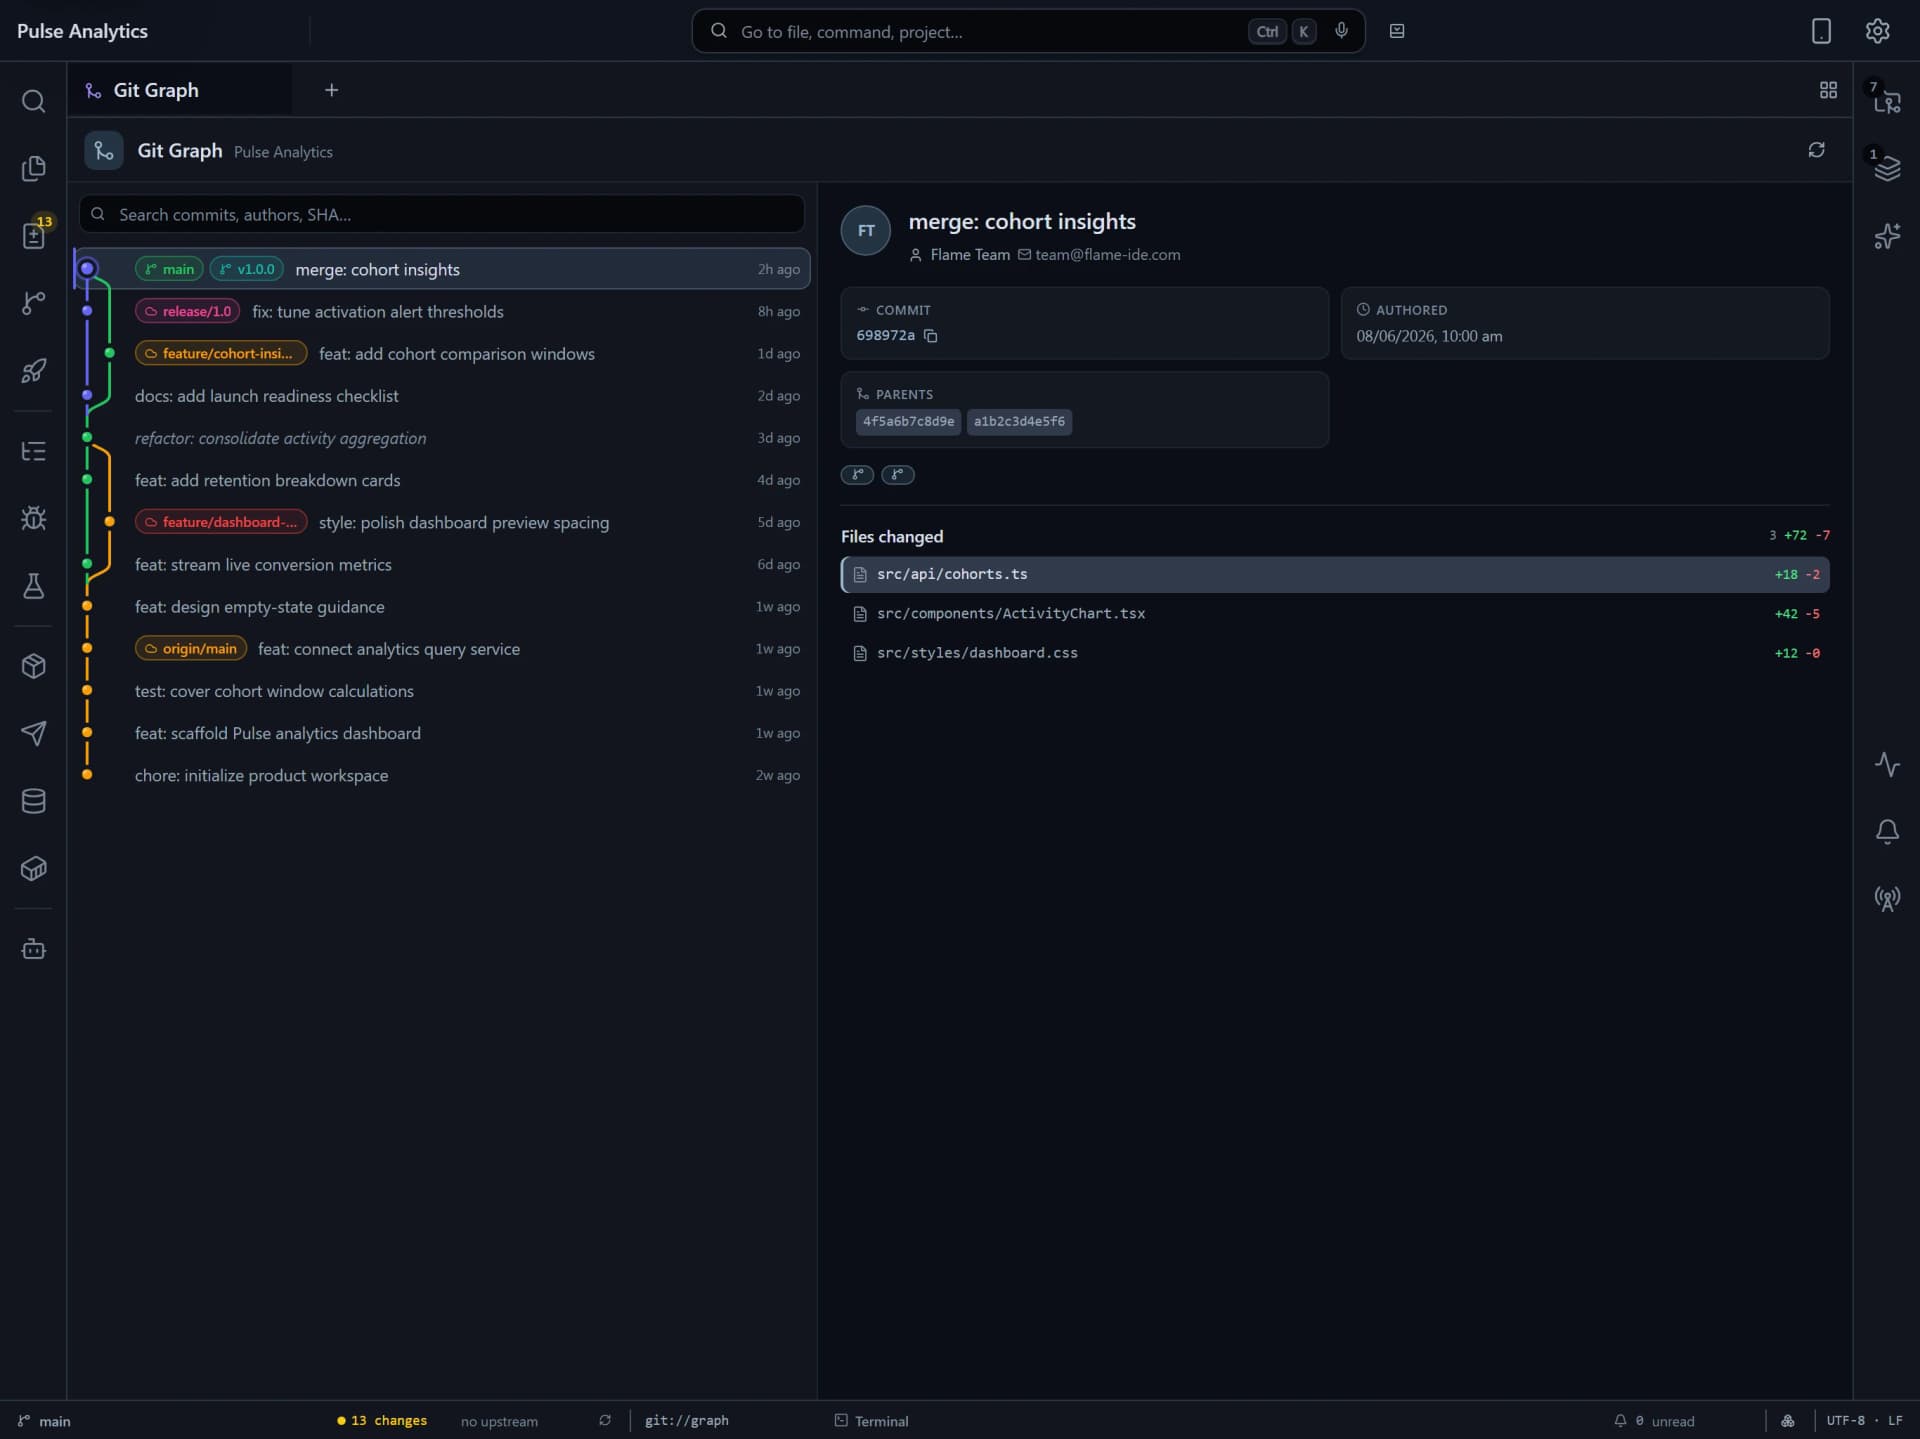Open the flask testing sidebar icon
This screenshot has height=1439, width=1920.
click(33, 586)
